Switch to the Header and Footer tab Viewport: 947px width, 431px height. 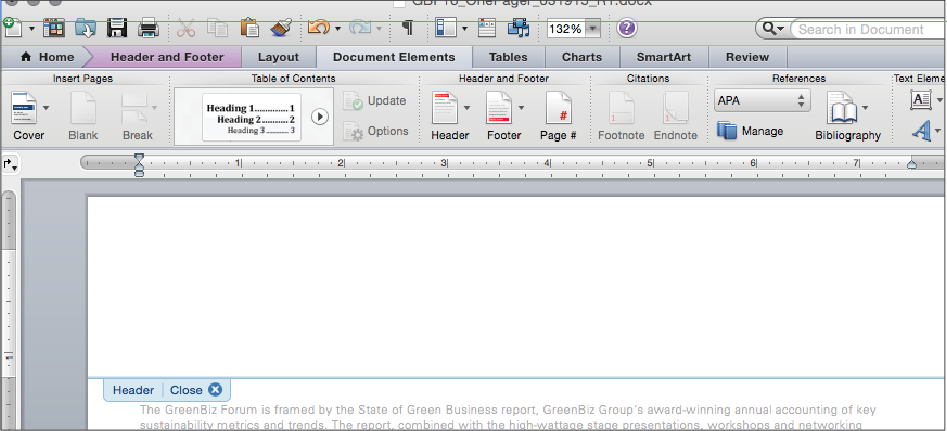pos(167,57)
